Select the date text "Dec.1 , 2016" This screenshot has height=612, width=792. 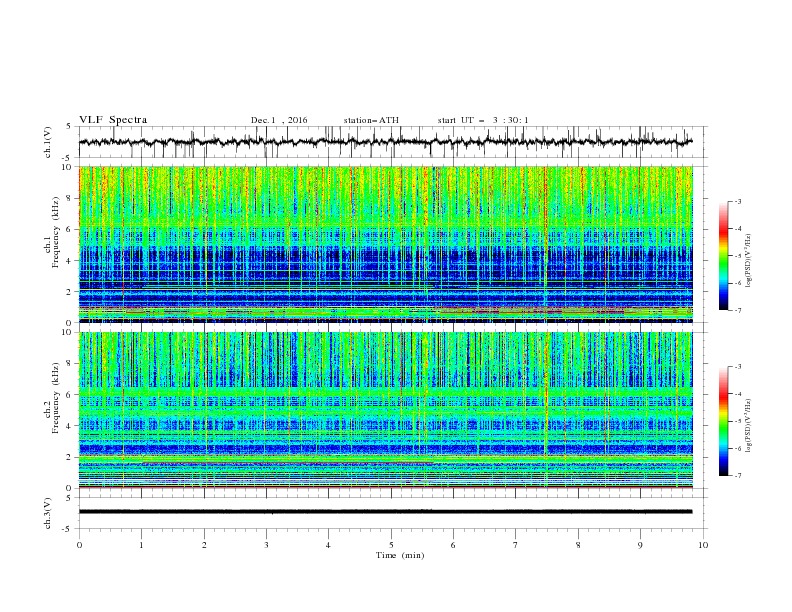279,120
